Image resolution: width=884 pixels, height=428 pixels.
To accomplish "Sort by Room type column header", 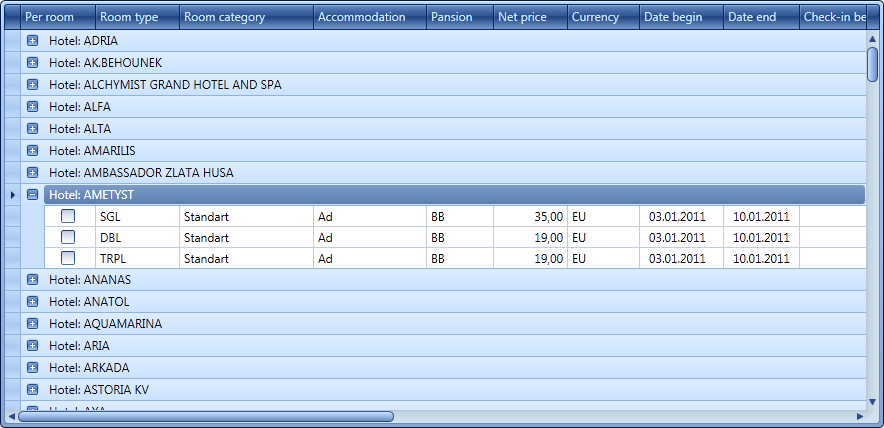I will (137, 17).
